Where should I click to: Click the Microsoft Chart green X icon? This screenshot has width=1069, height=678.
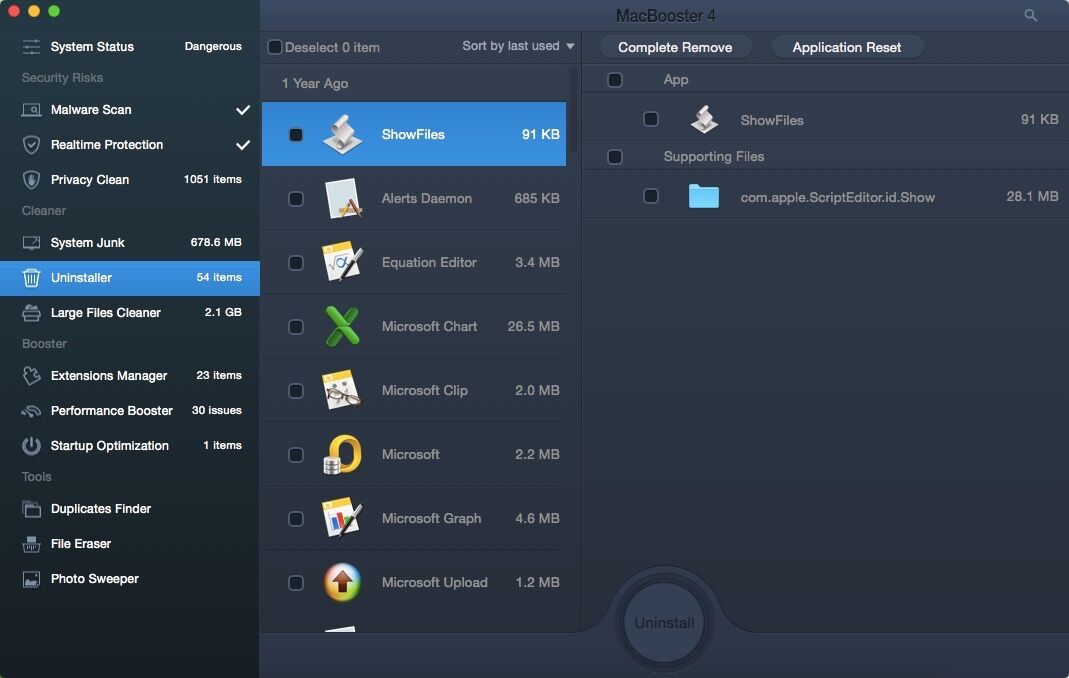pyautogui.click(x=342, y=327)
